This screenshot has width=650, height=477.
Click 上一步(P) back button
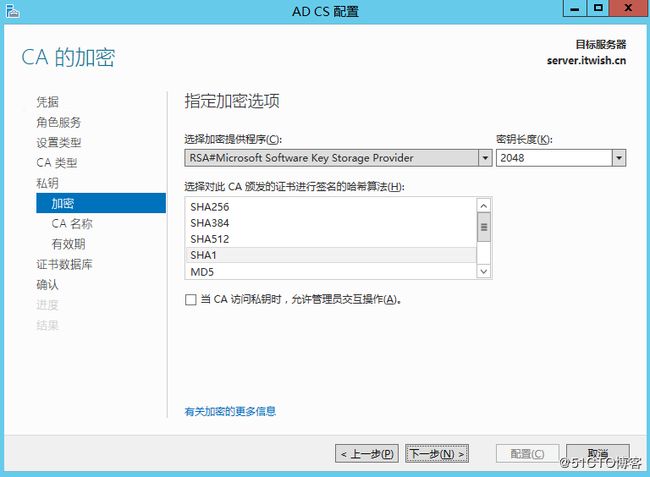point(367,454)
